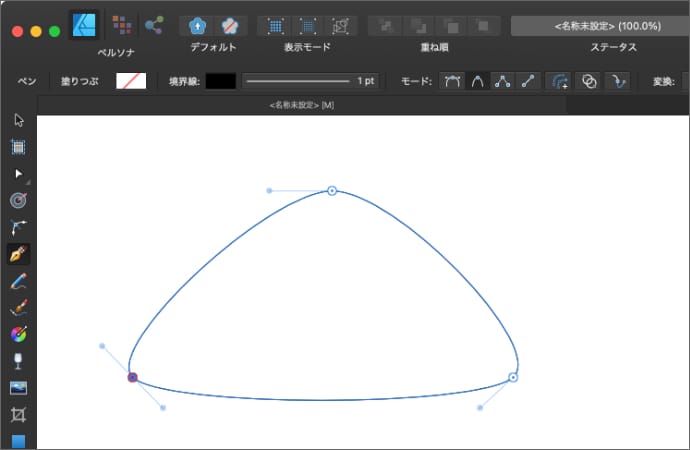Select Polygon mode for the pen

501,82
